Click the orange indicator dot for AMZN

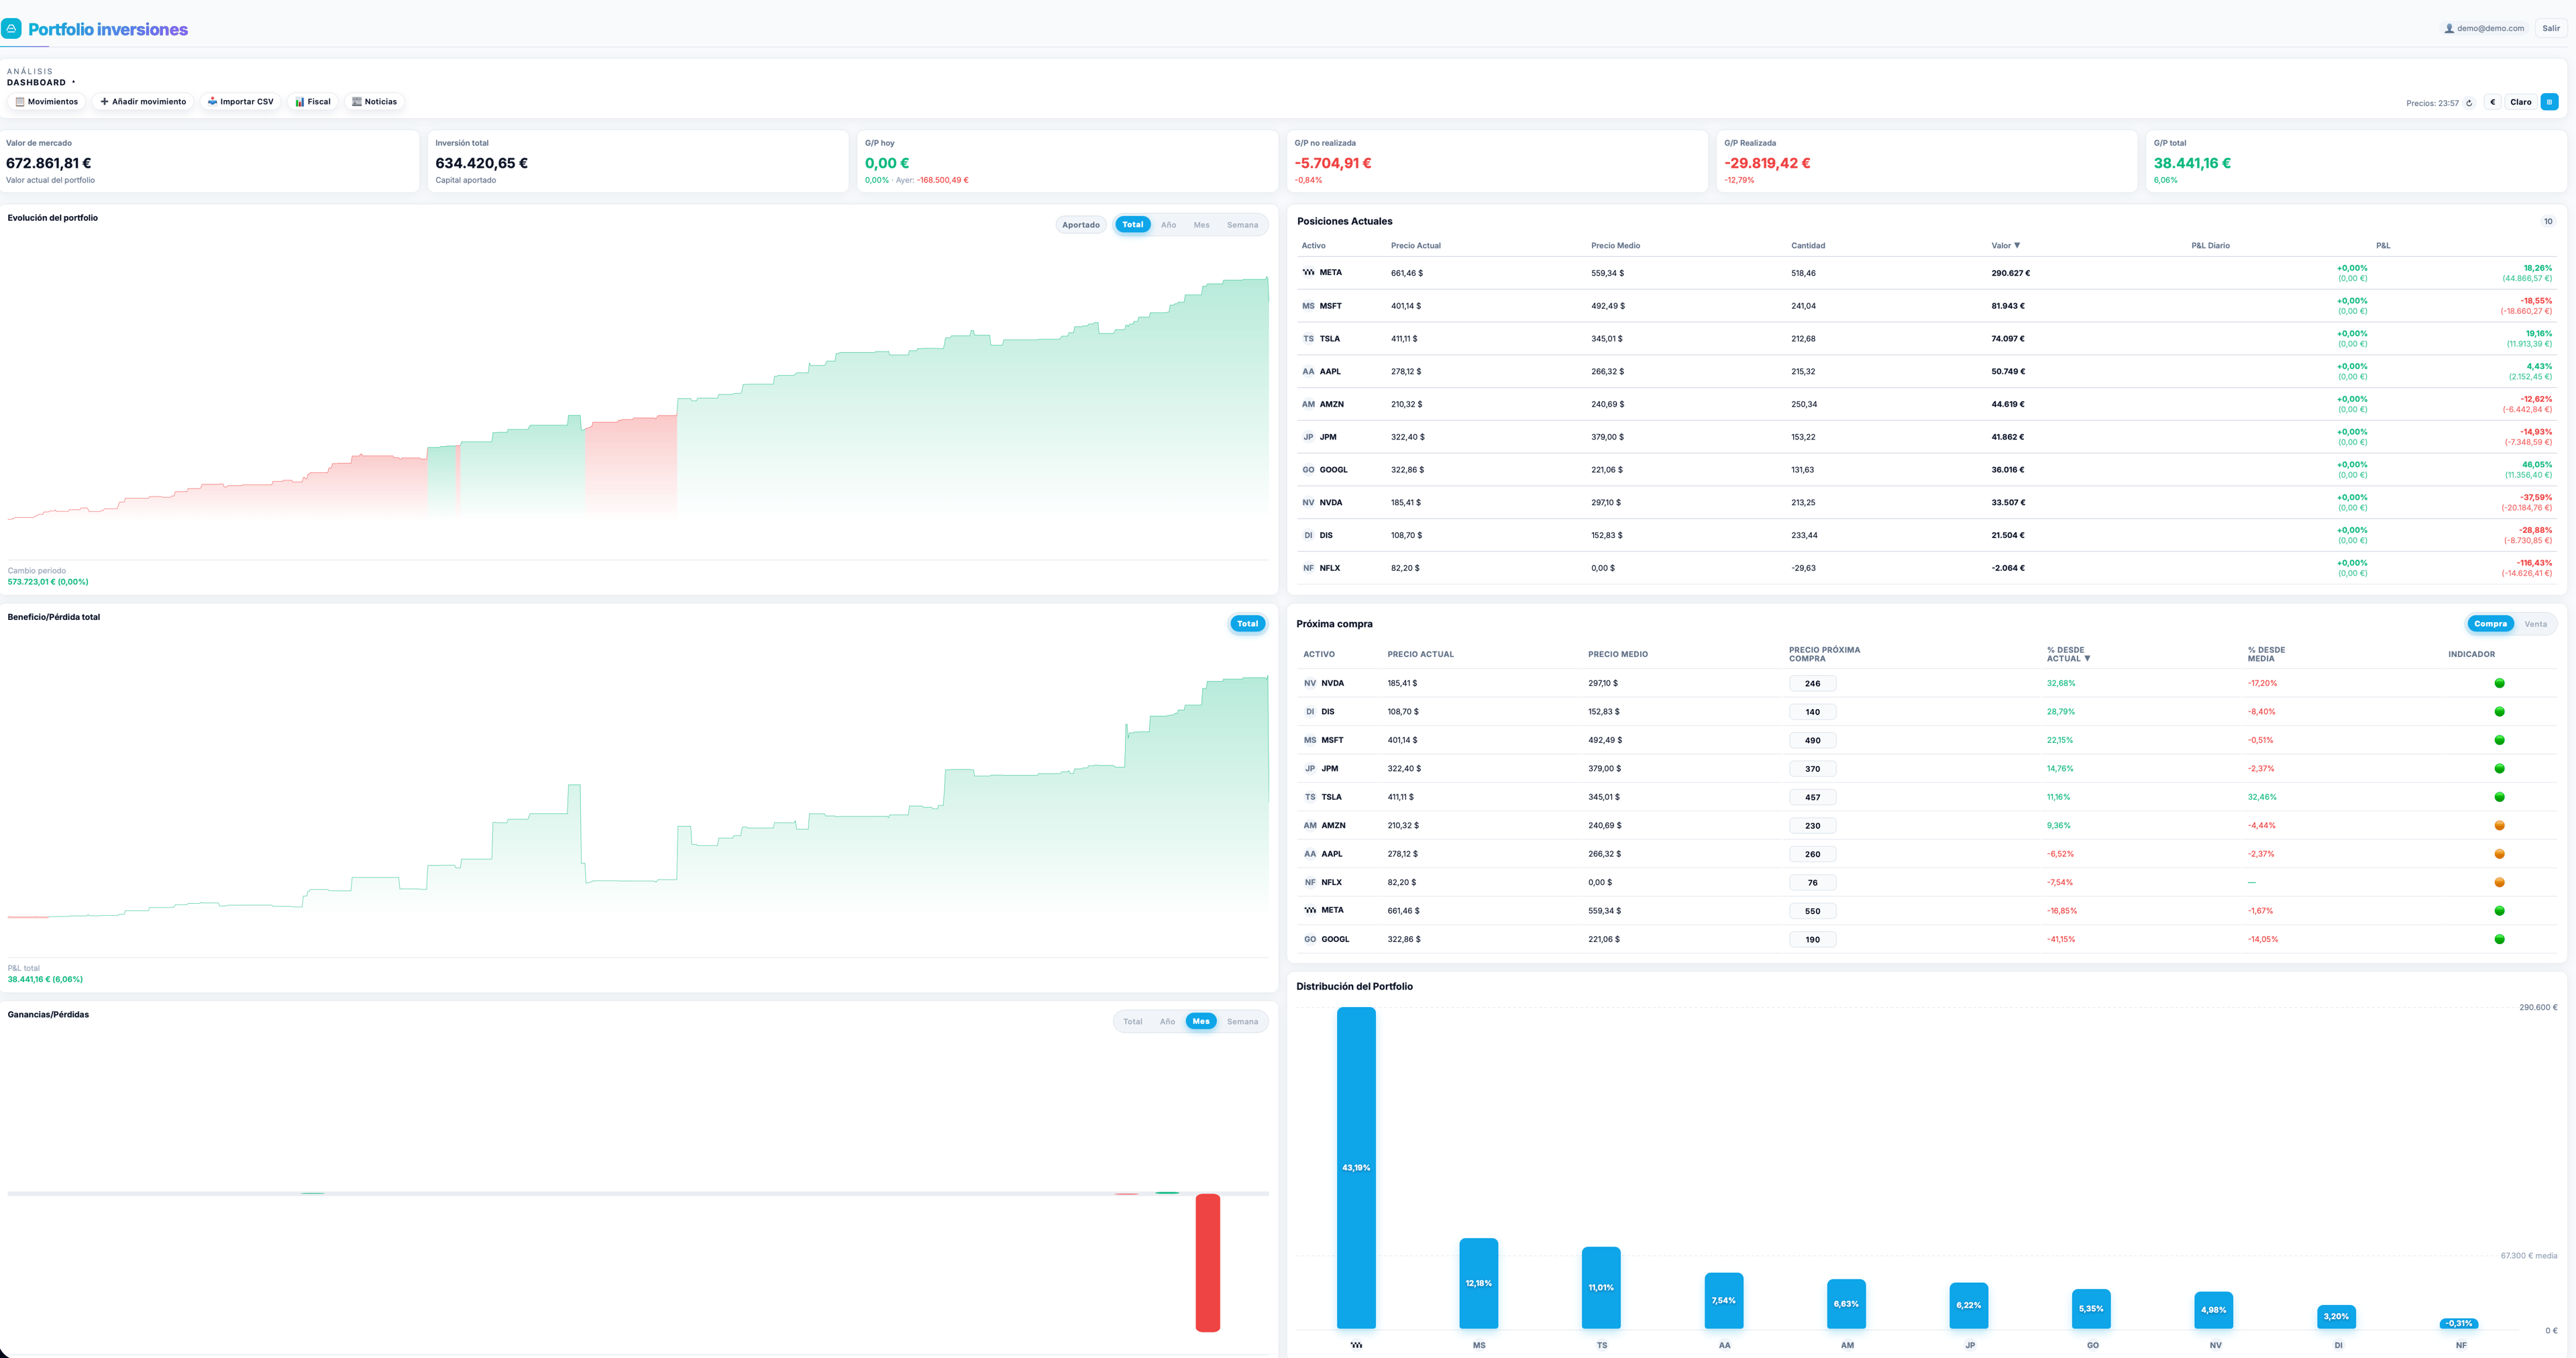click(x=2499, y=825)
